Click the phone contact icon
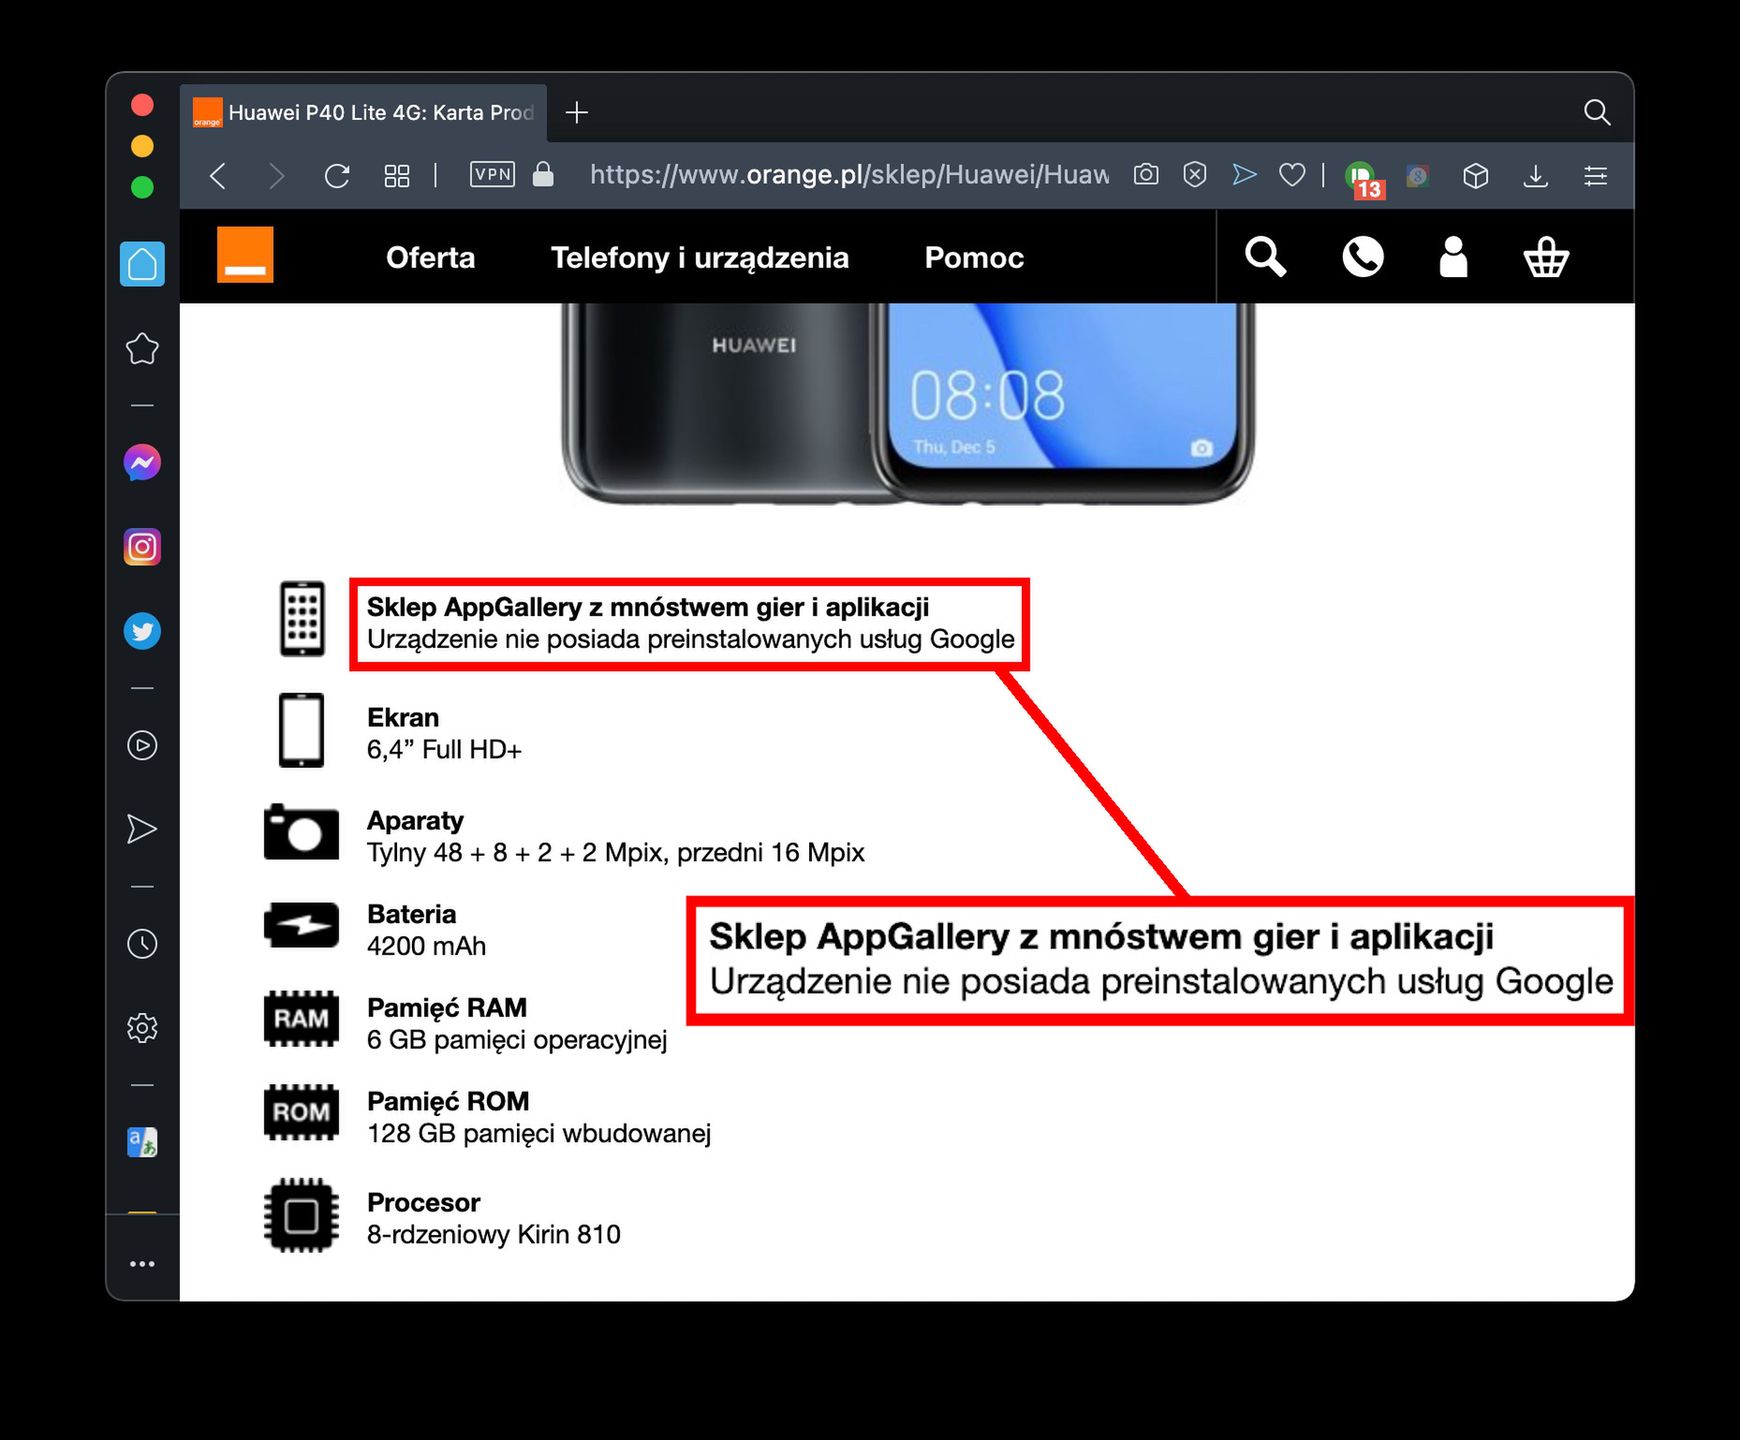Viewport: 1740px width, 1440px height. tap(1362, 257)
